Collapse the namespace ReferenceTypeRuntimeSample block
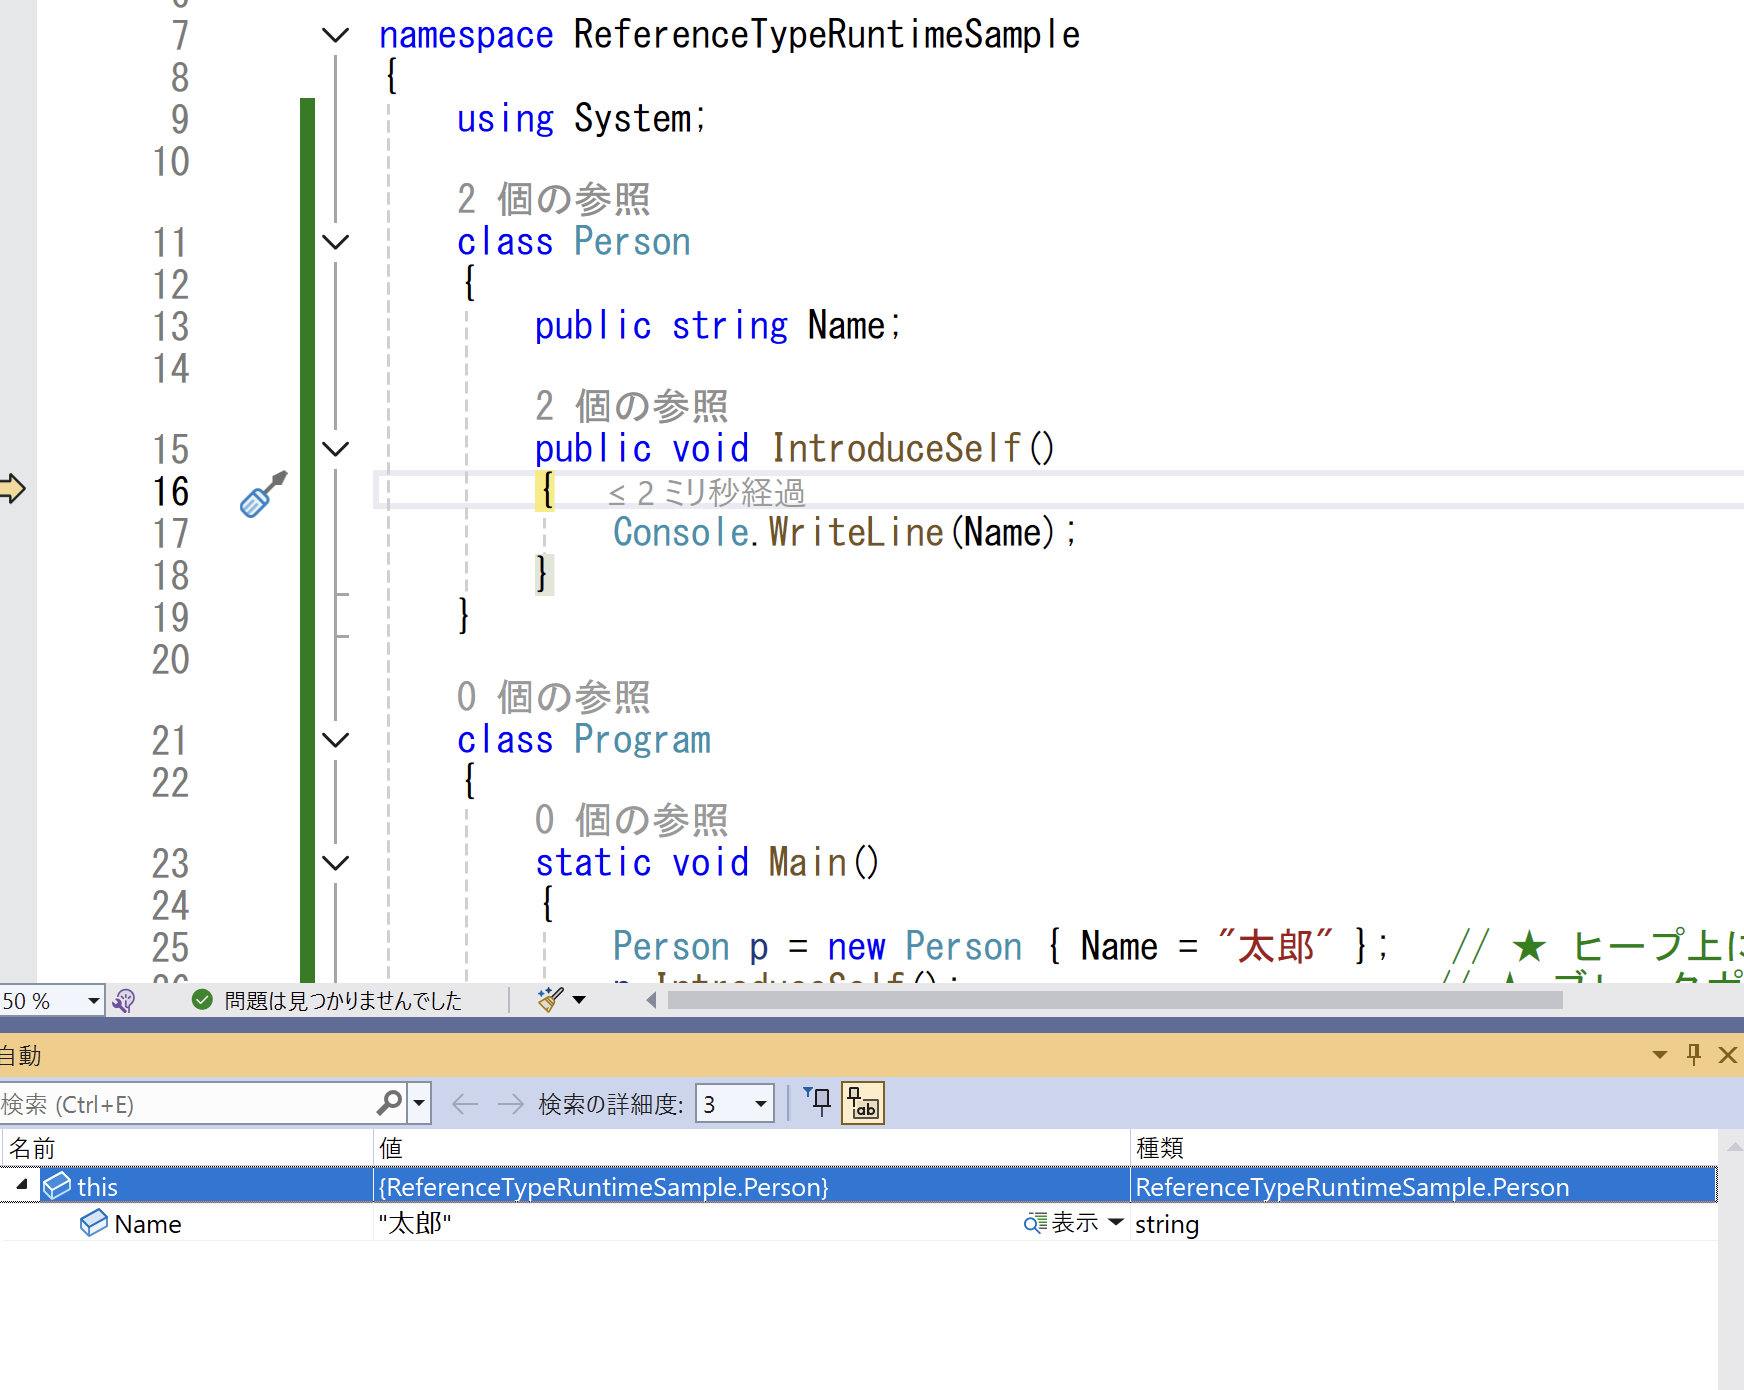The width and height of the screenshot is (1744, 1390). 336,35
